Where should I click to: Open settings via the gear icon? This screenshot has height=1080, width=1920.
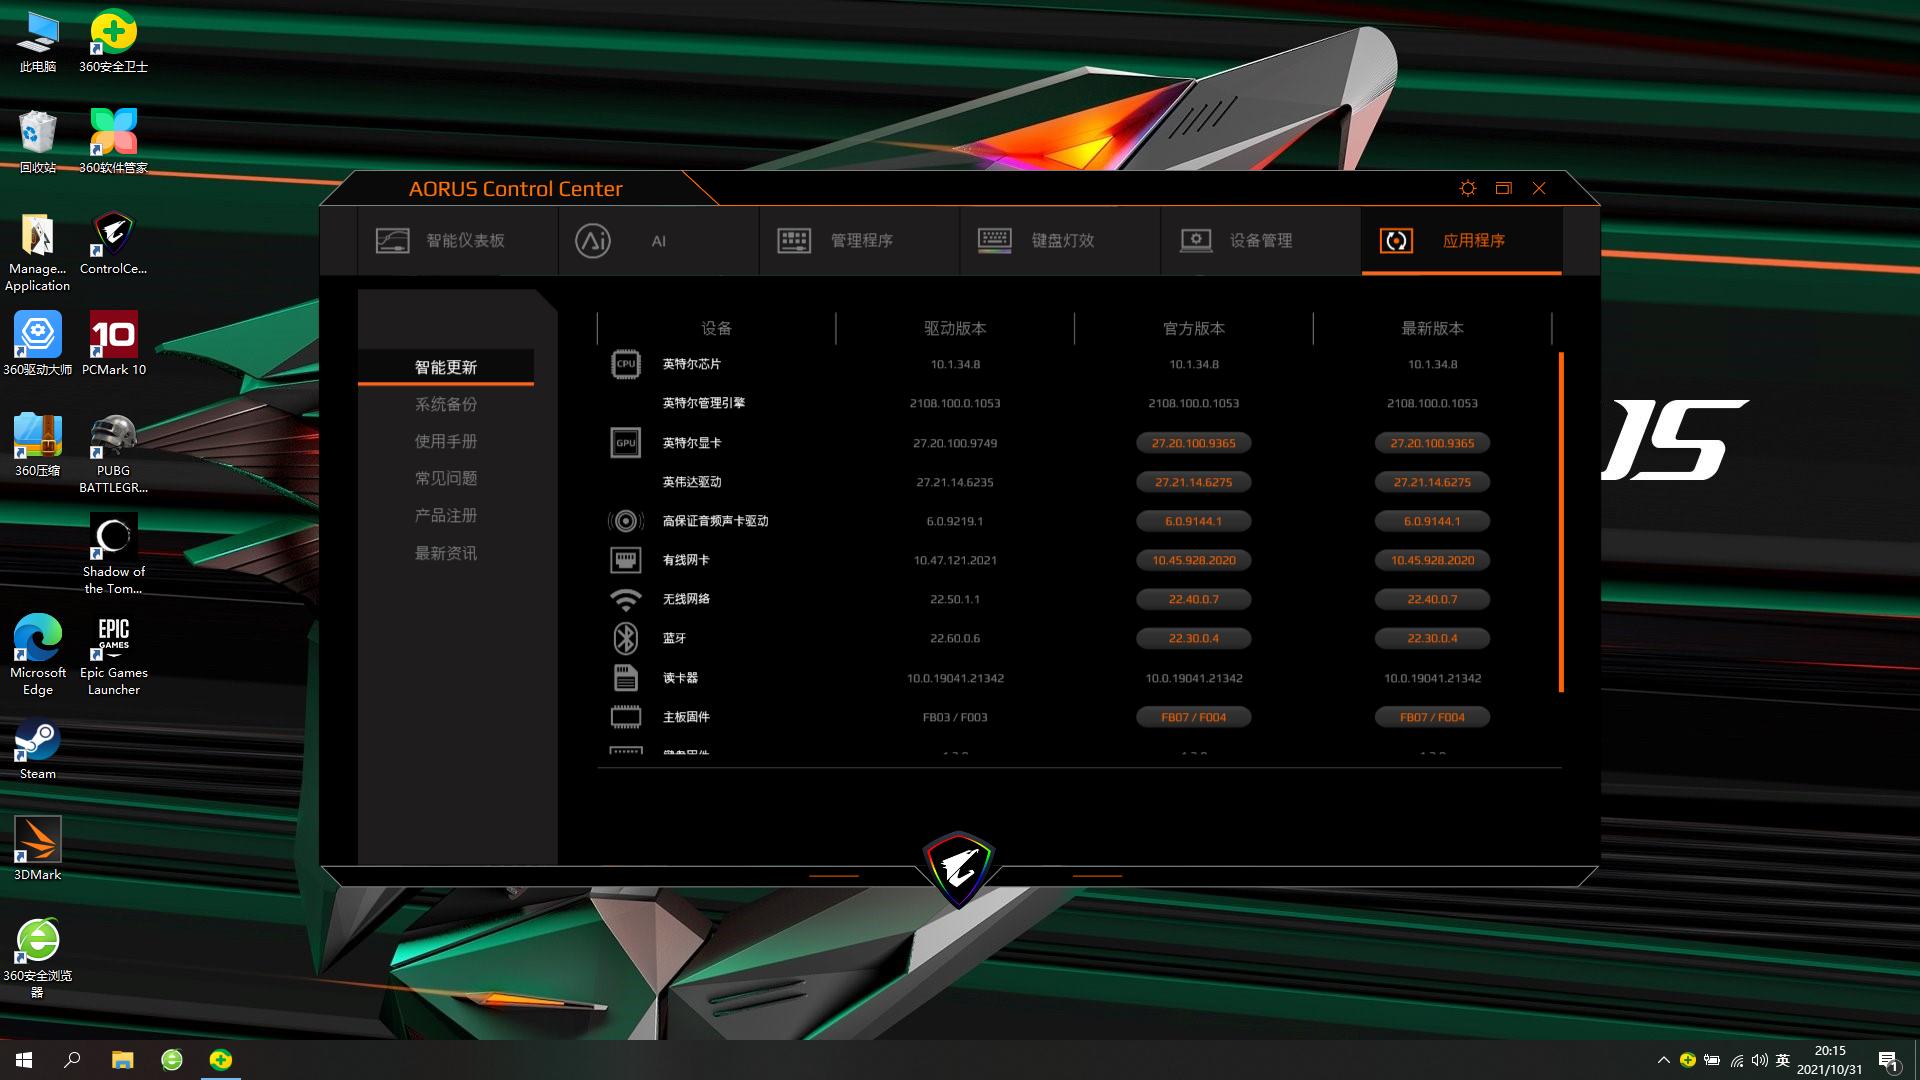[x=1467, y=188]
